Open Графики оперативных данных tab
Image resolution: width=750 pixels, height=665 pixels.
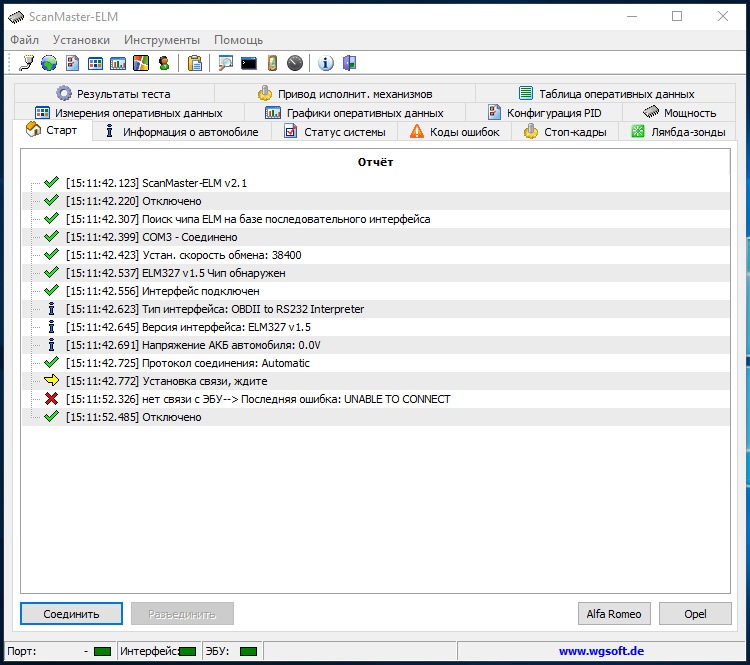click(x=354, y=113)
